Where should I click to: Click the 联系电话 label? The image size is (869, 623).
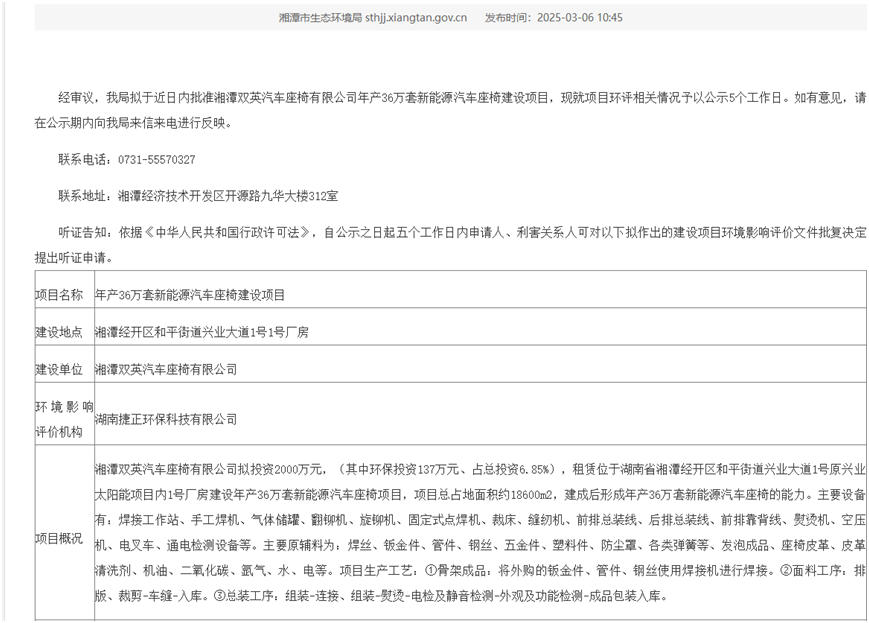tap(83, 160)
